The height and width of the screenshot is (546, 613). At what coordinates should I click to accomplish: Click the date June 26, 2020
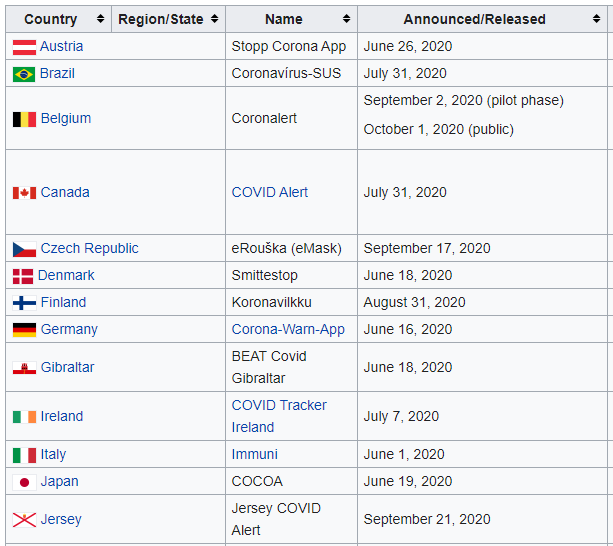click(x=408, y=46)
